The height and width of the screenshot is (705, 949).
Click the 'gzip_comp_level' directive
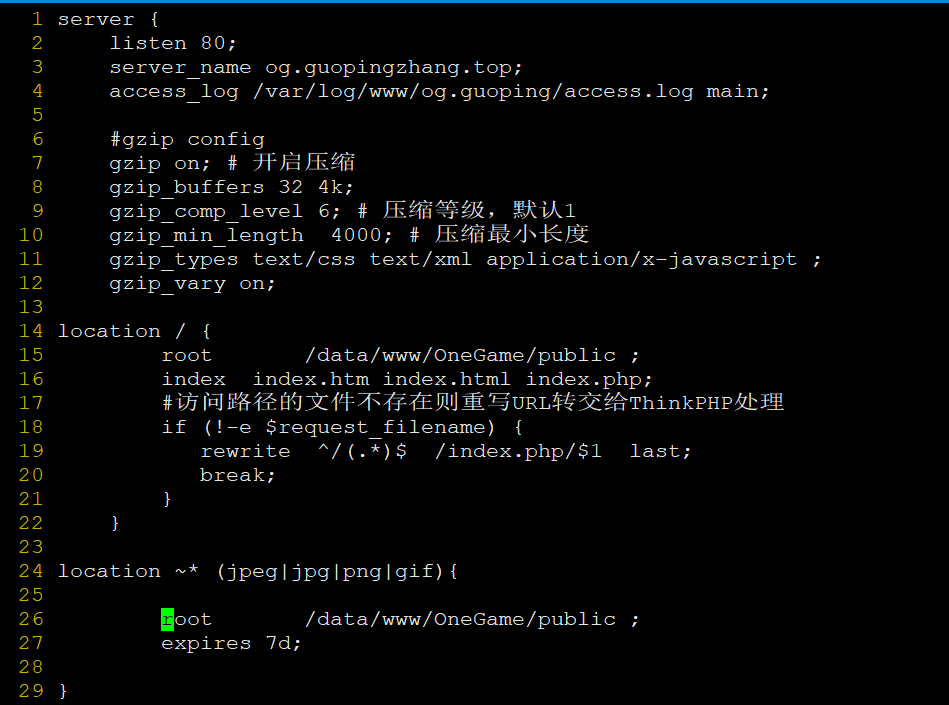point(206,211)
